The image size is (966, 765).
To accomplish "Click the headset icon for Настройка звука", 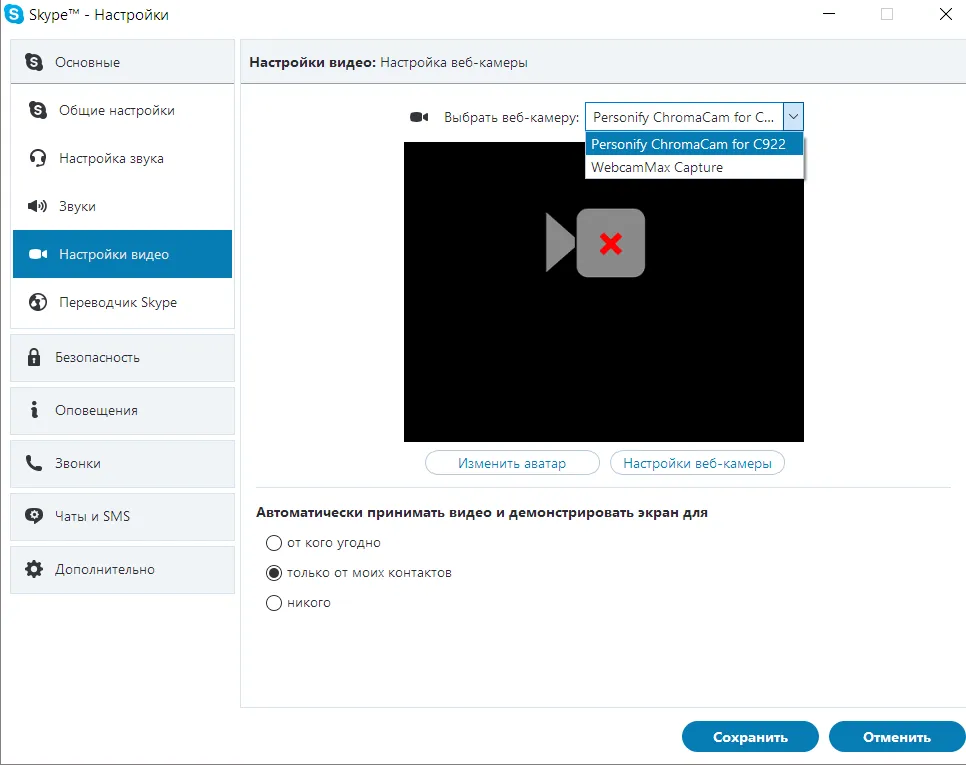I will [x=38, y=158].
